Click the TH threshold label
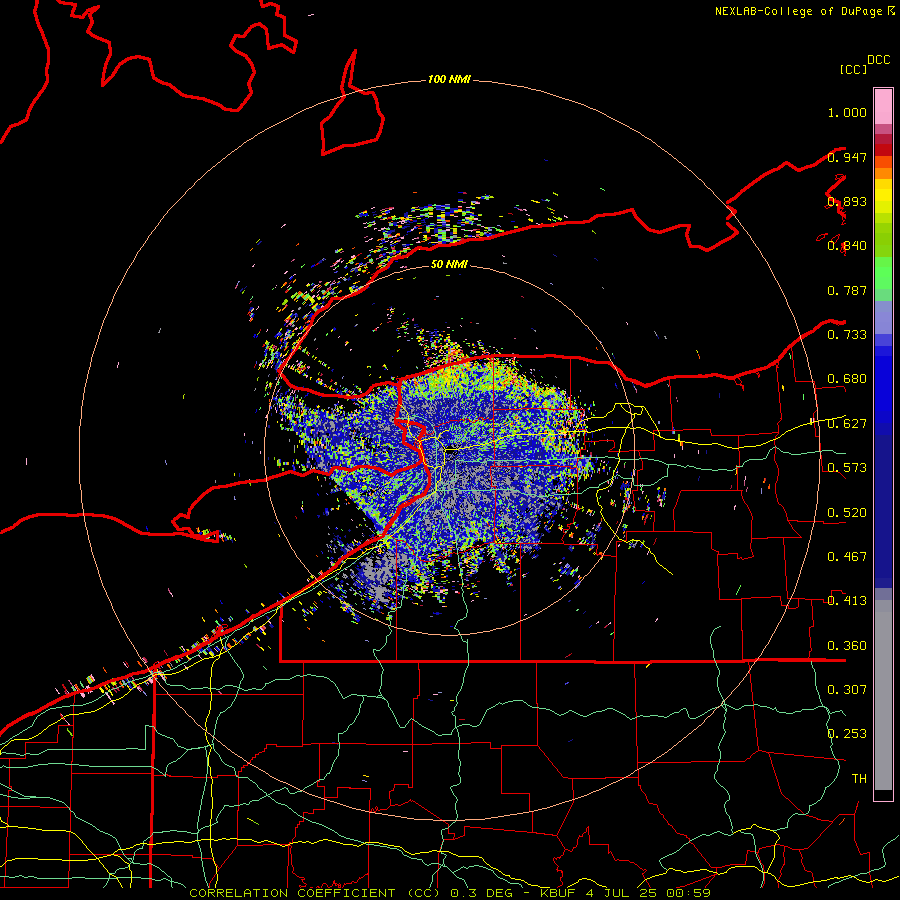The height and width of the screenshot is (900, 900). click(x=859, y=779)
